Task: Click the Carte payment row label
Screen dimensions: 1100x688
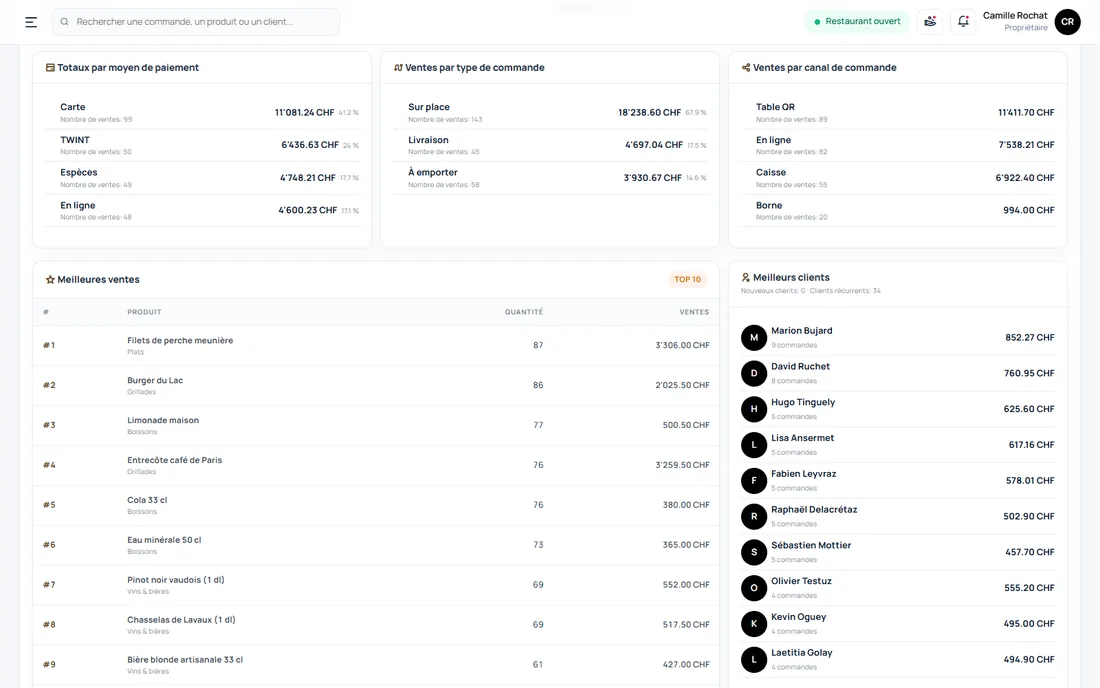Action: coord(73,107)
